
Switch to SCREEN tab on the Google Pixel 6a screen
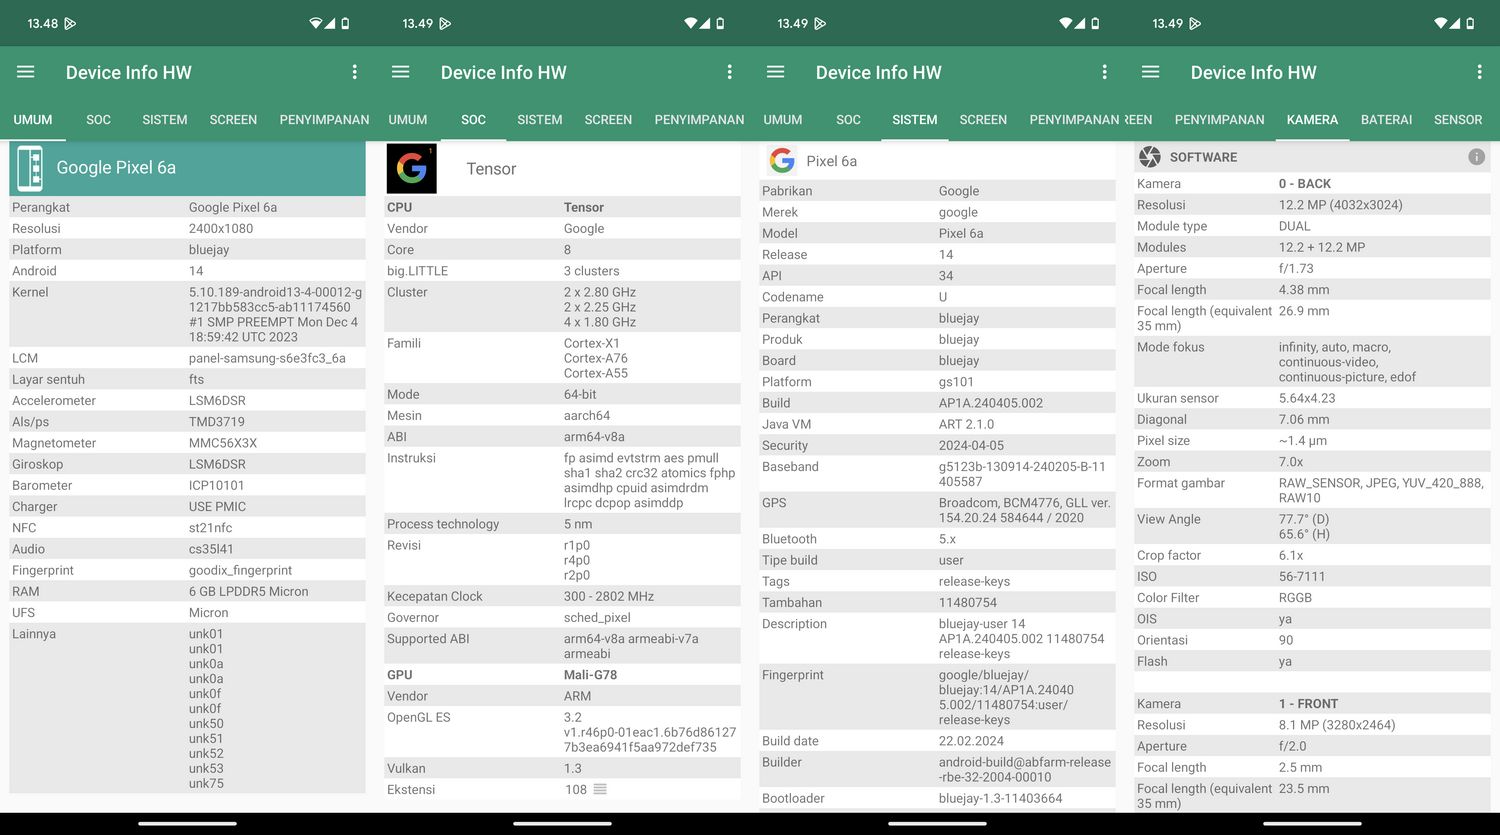click(233, 119)
